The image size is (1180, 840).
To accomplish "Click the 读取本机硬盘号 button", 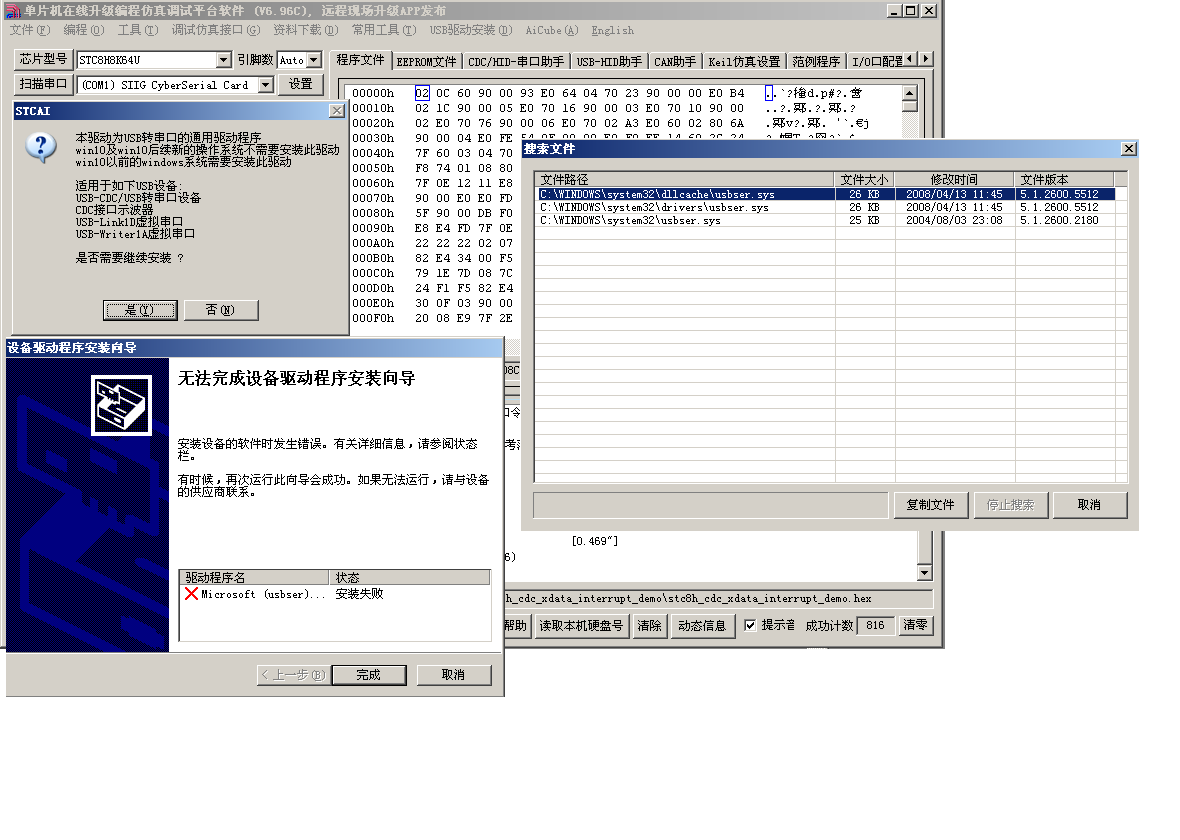I will tap(581, 625).
